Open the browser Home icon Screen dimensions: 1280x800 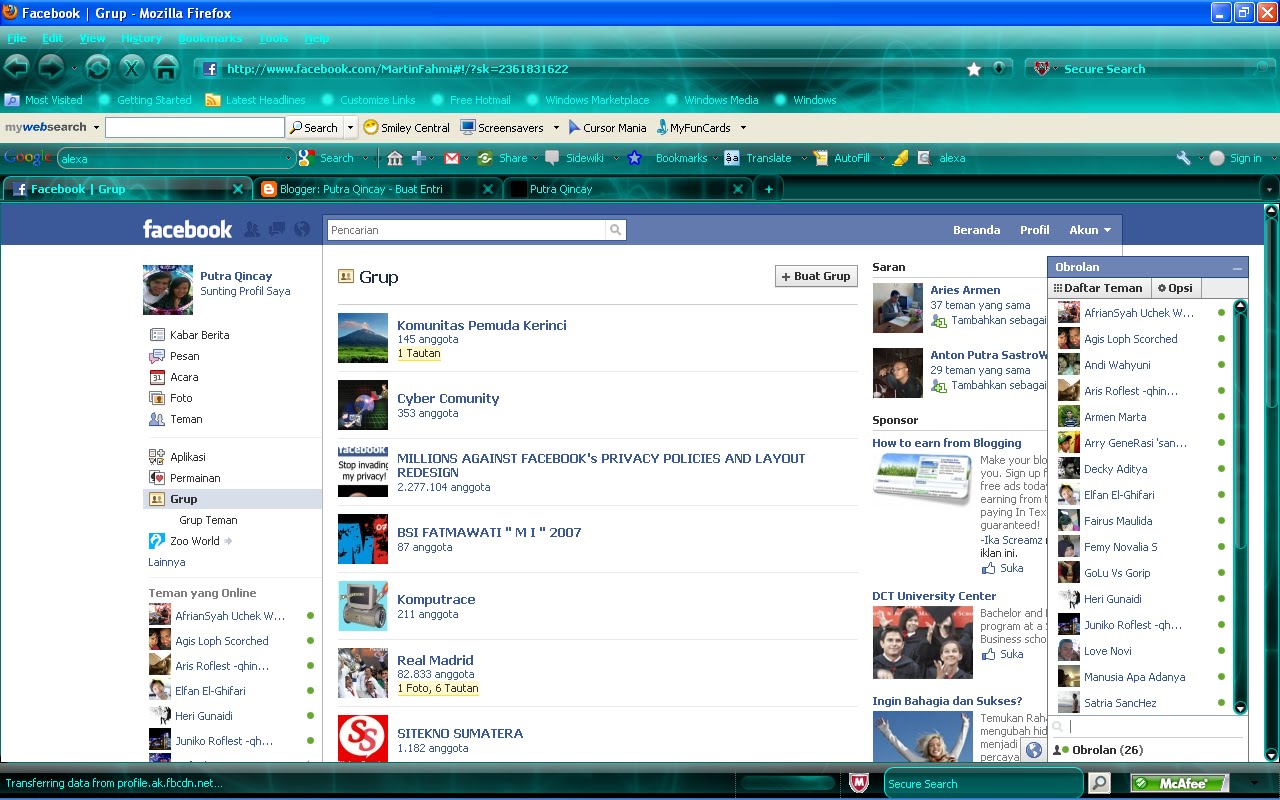coord(166,68)
